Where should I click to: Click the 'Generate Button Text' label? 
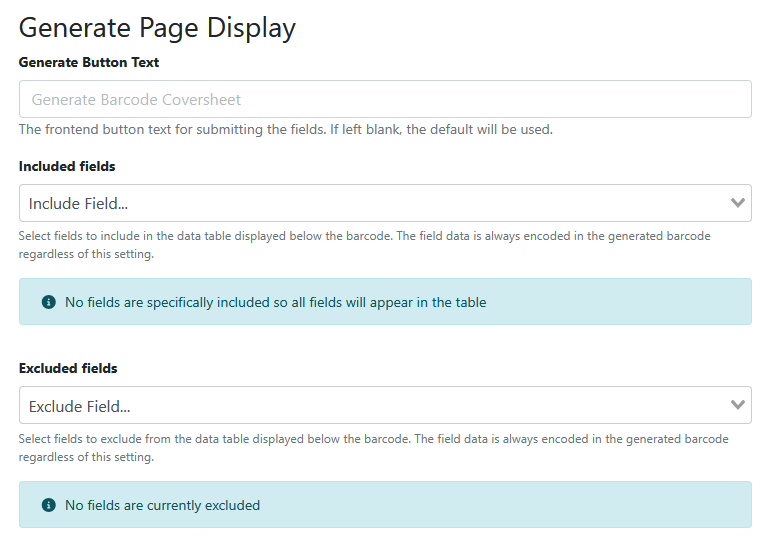[x=89, y=62]
